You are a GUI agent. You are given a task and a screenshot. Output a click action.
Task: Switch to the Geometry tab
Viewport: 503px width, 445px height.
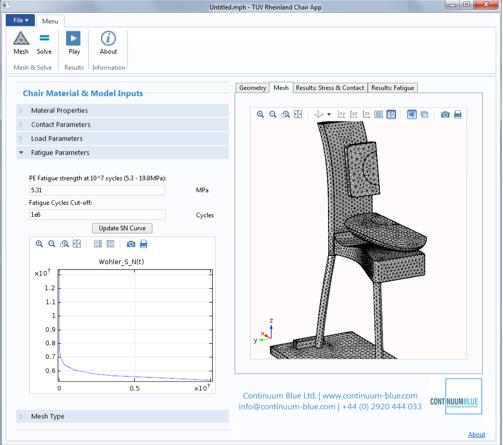click(x=252, y=88)
